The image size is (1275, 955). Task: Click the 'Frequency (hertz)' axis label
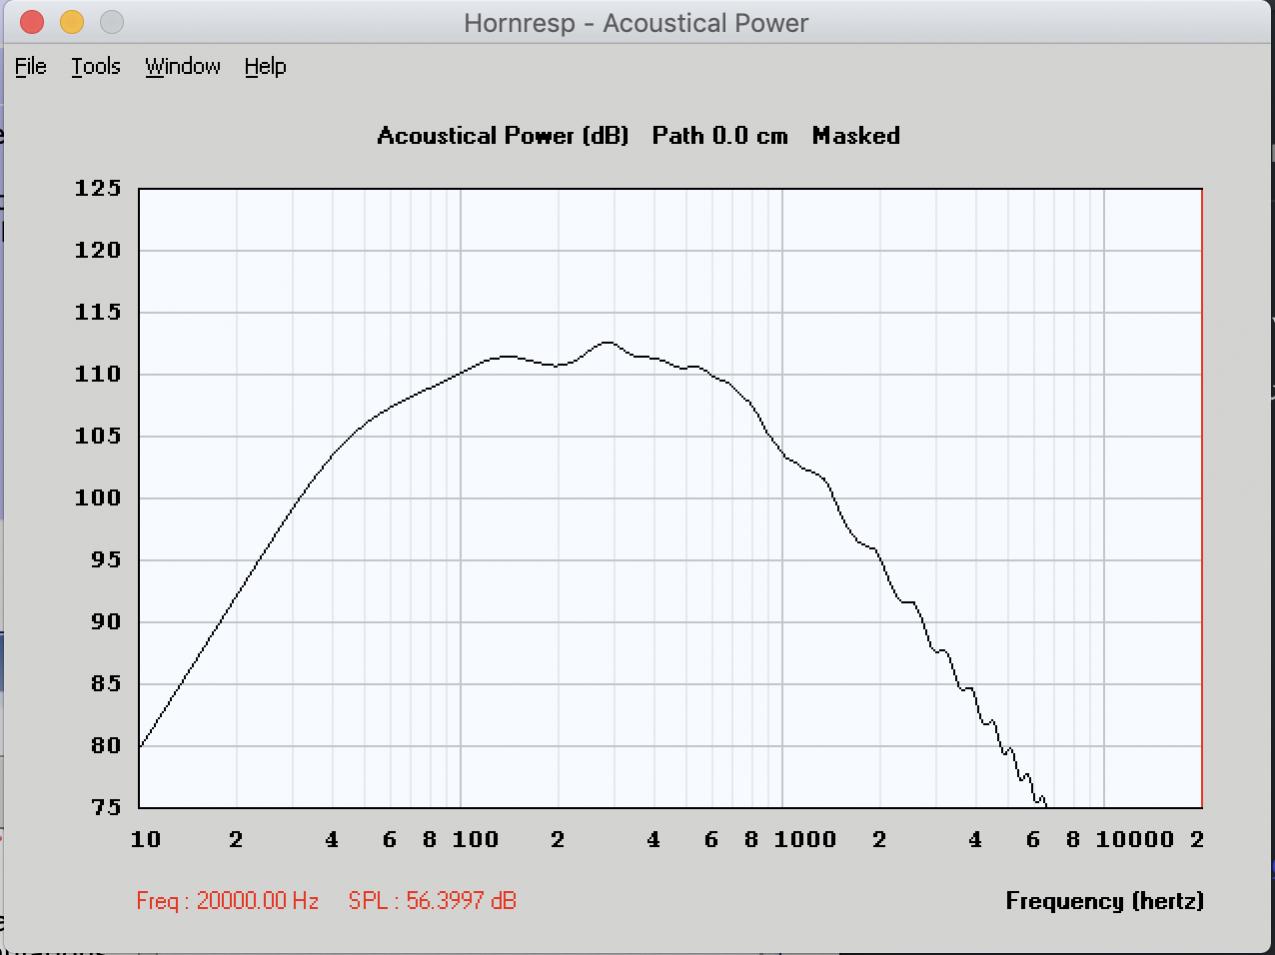point(1105,901)
